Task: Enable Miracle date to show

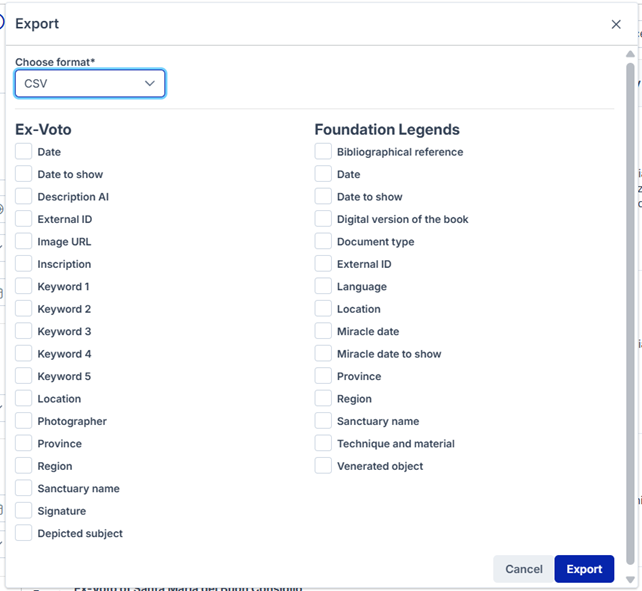Action: coord(323,354)
